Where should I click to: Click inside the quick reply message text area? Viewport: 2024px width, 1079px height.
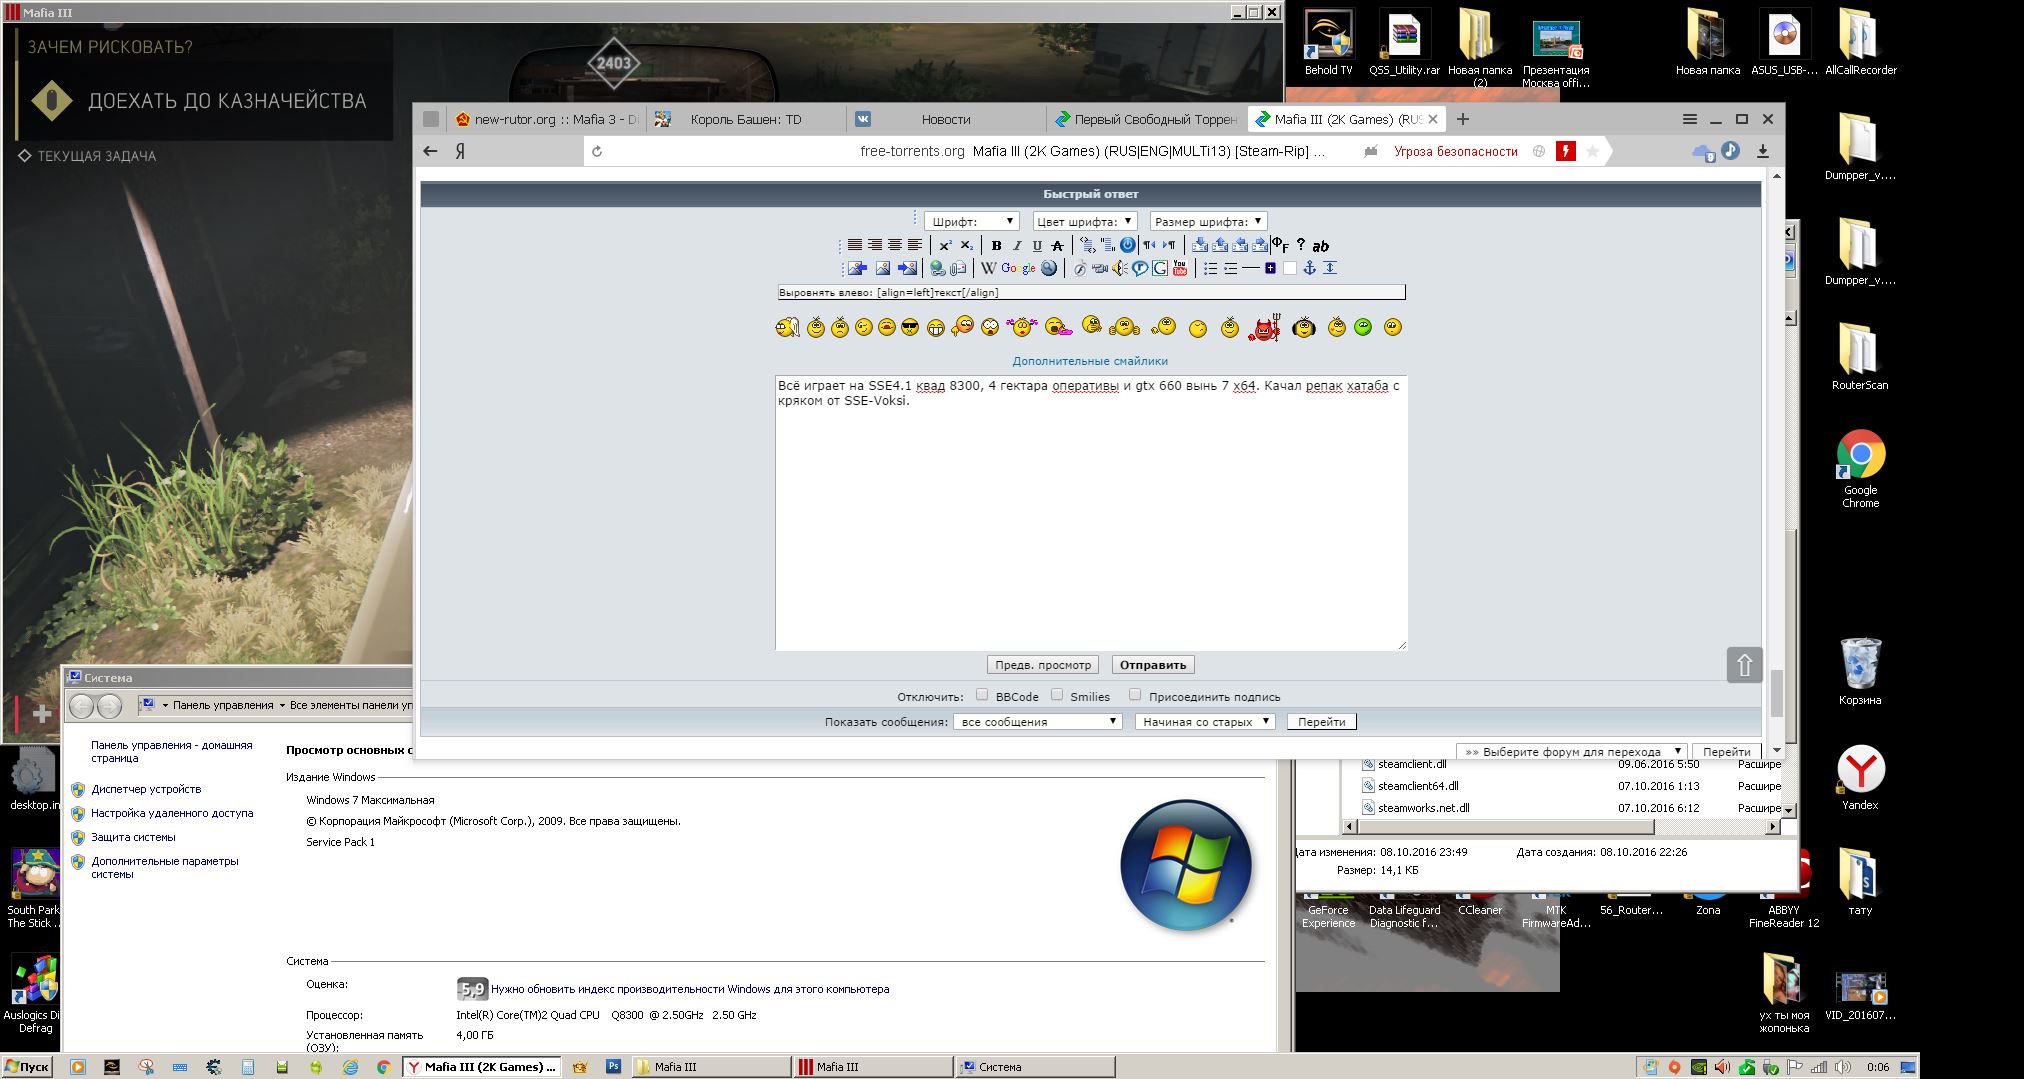[x=1091, y=514]
